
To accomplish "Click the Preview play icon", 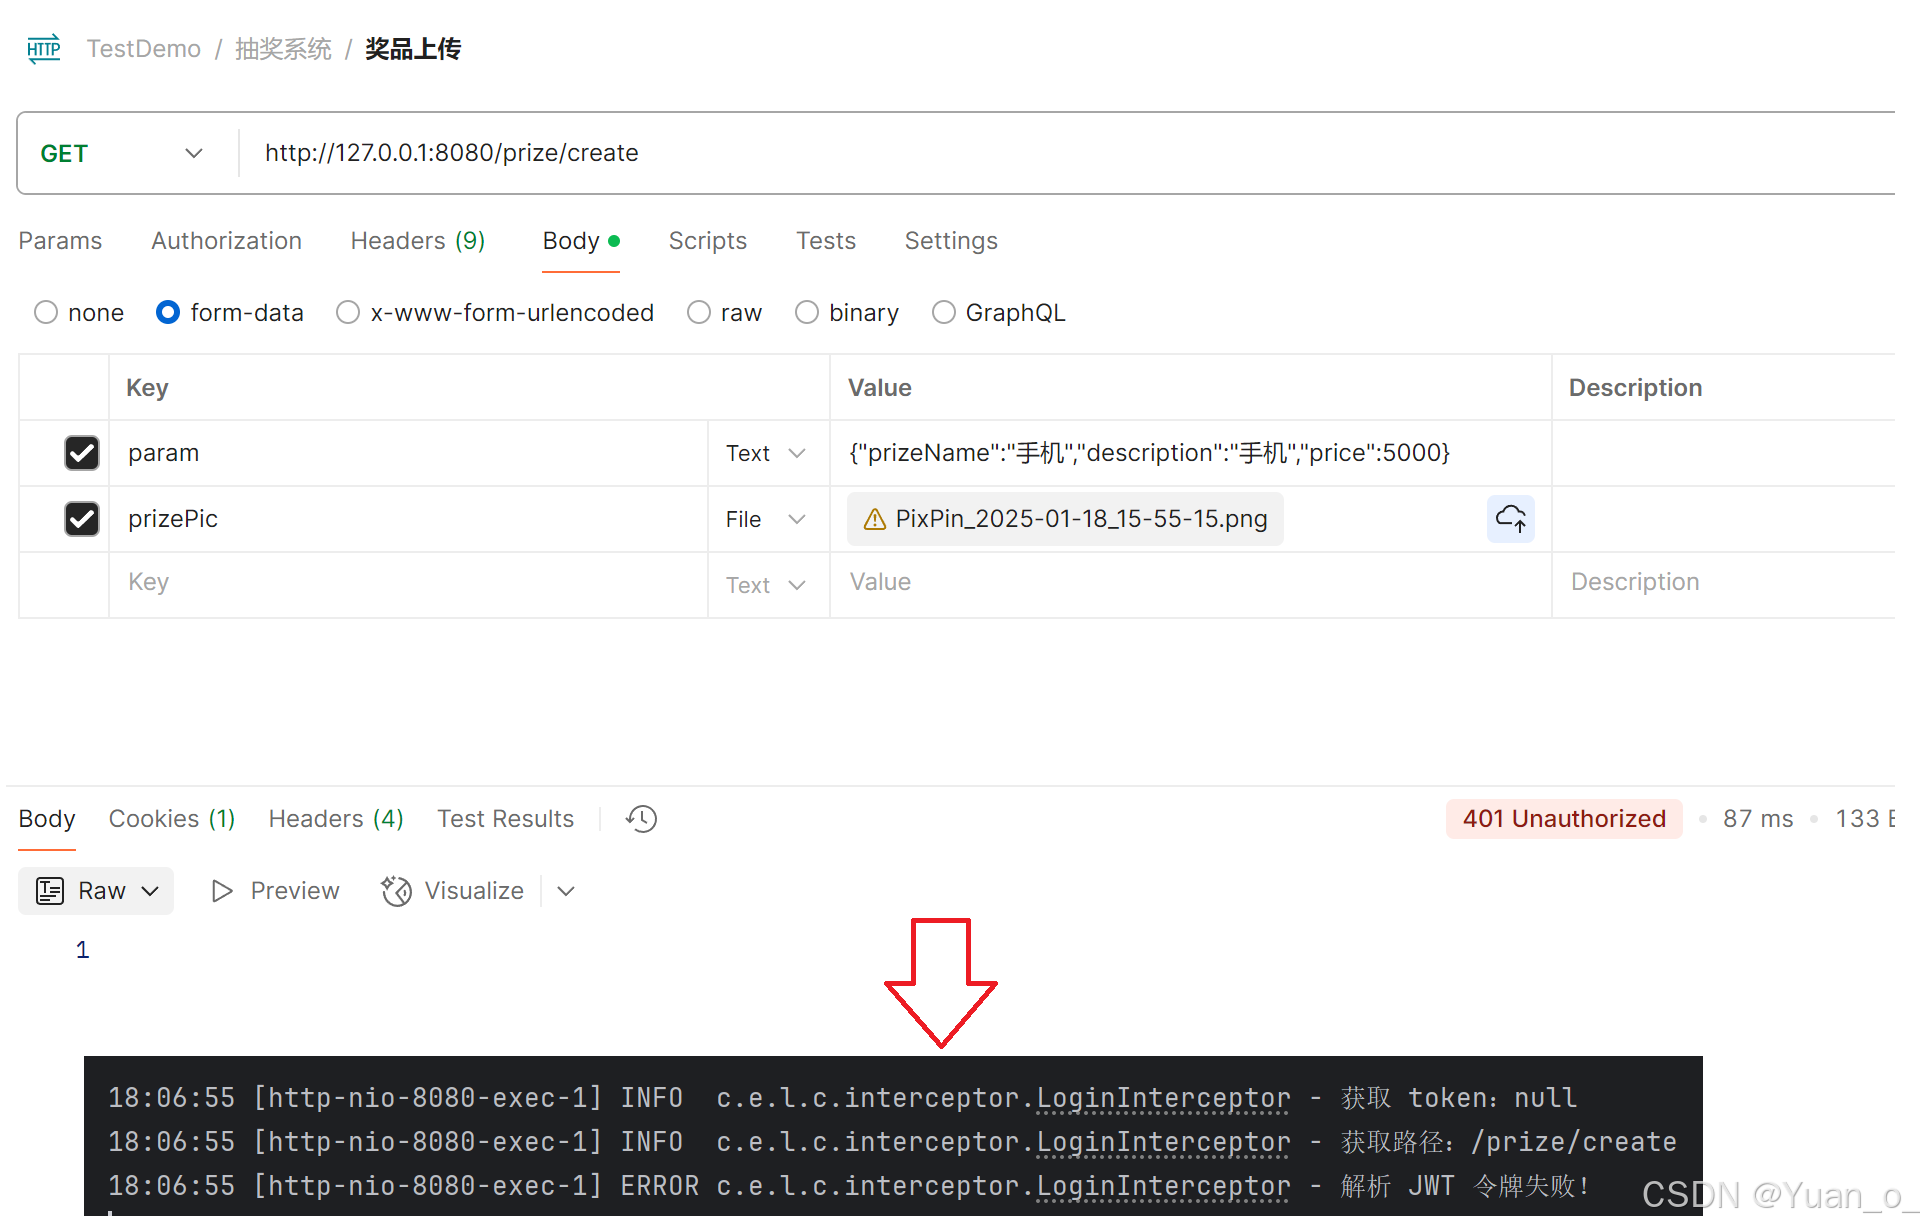I will tap(221, 891).
